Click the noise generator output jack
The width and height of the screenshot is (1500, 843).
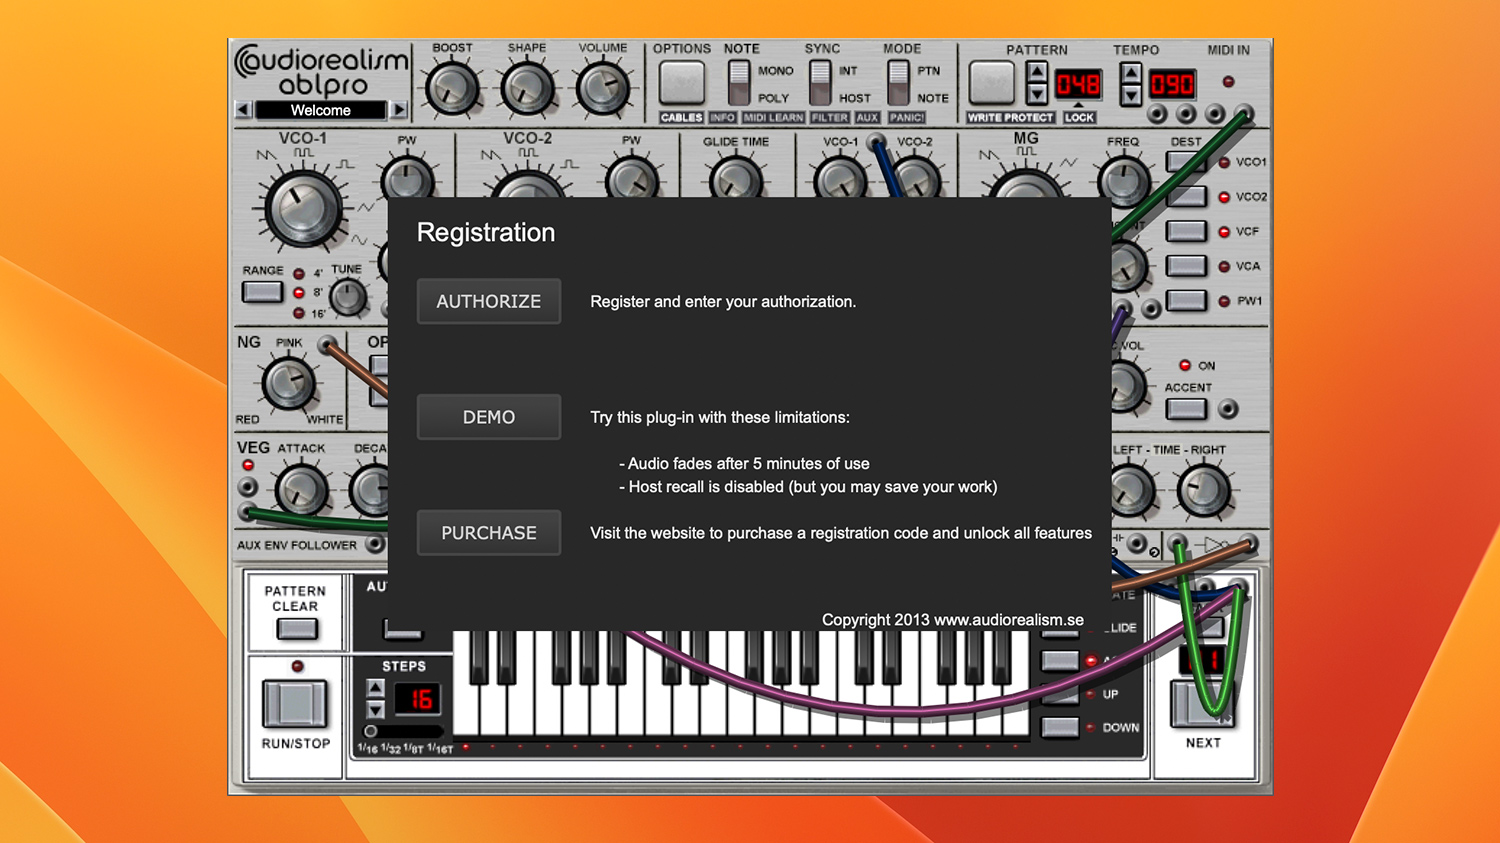(x=326, y=346)
